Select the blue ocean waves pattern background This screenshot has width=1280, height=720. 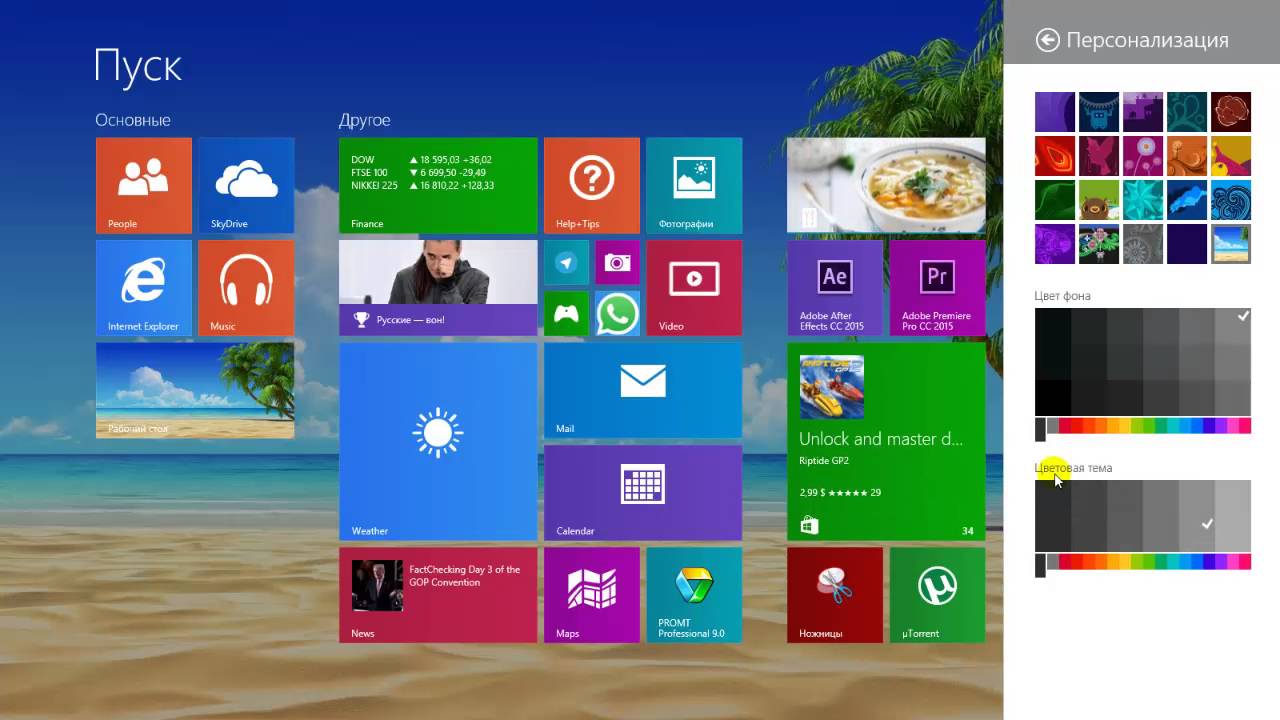pos(1231,200)
